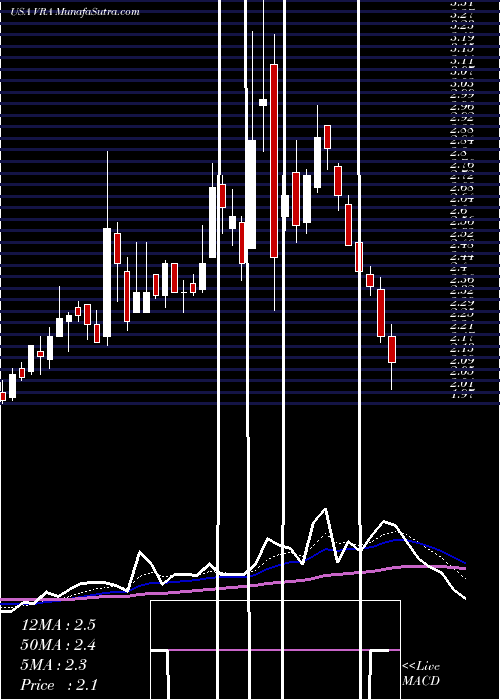The image size is (500, 700).
Task: Click the highest peak of the white MACD line
Action: 325,508
